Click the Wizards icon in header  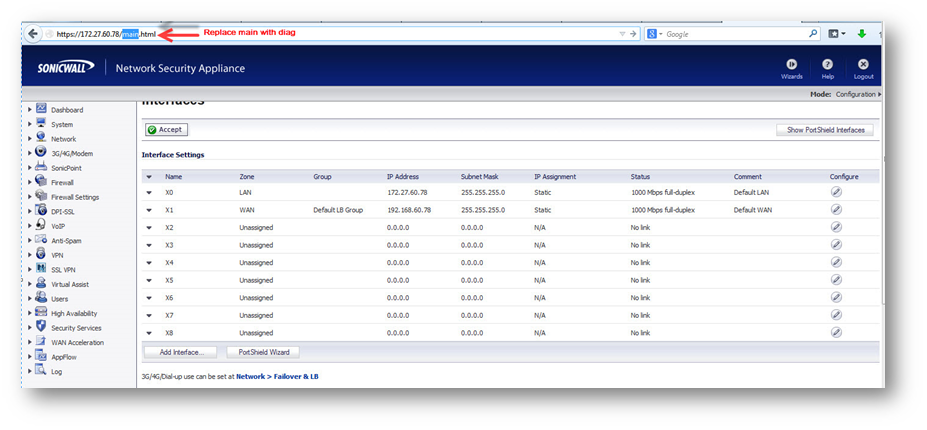pyautogui.click(x=791, y=65)
